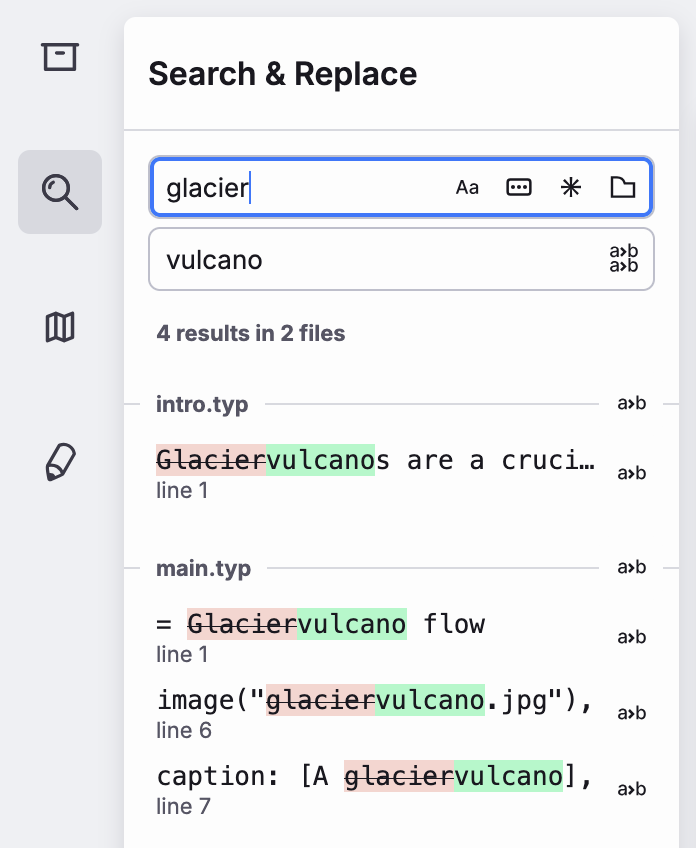696x848 pixels.
Task: Replace match in '= Glacier flow' row
Action: pyautogui.click(x=632, y=637)
